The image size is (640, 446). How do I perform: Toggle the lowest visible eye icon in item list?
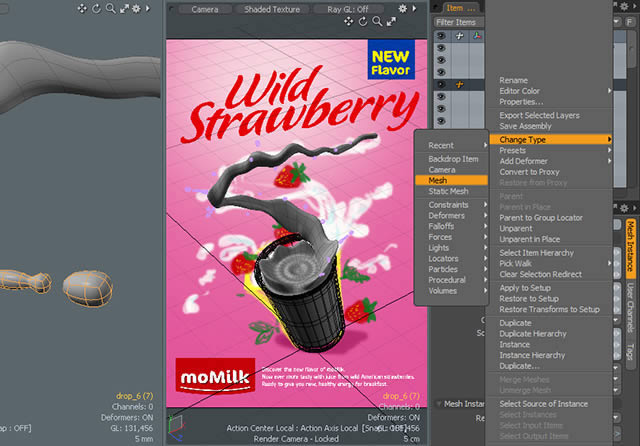coord(441,121)
